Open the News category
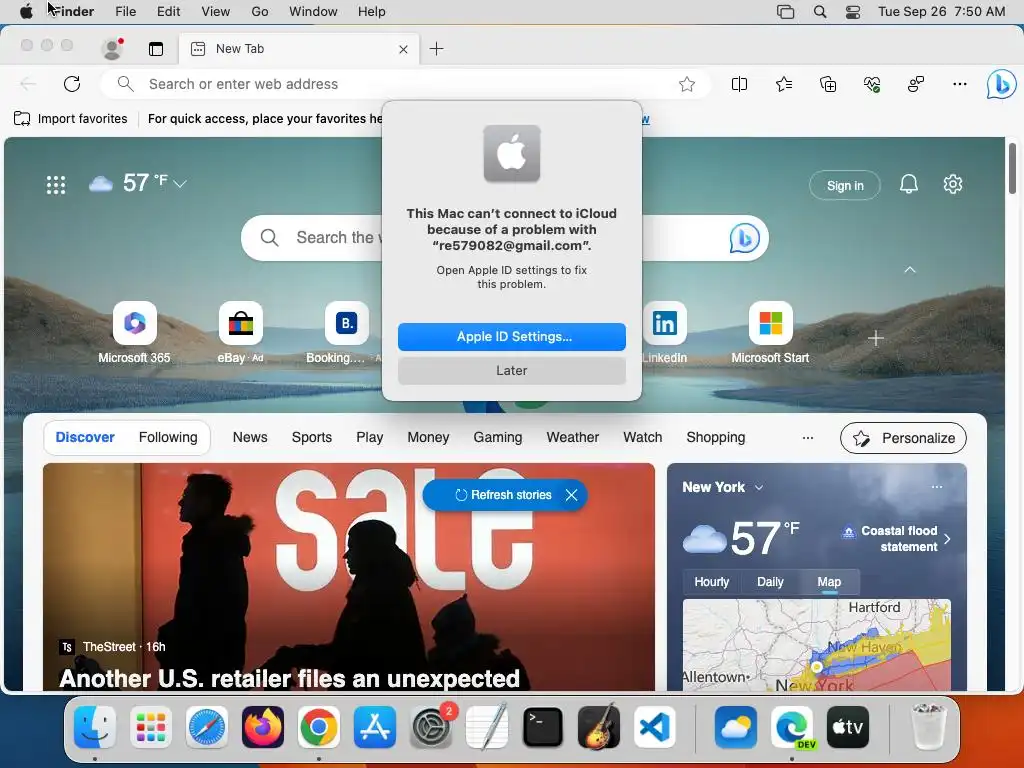This screenshot has width=1024, height=768. tap(250, 438)
